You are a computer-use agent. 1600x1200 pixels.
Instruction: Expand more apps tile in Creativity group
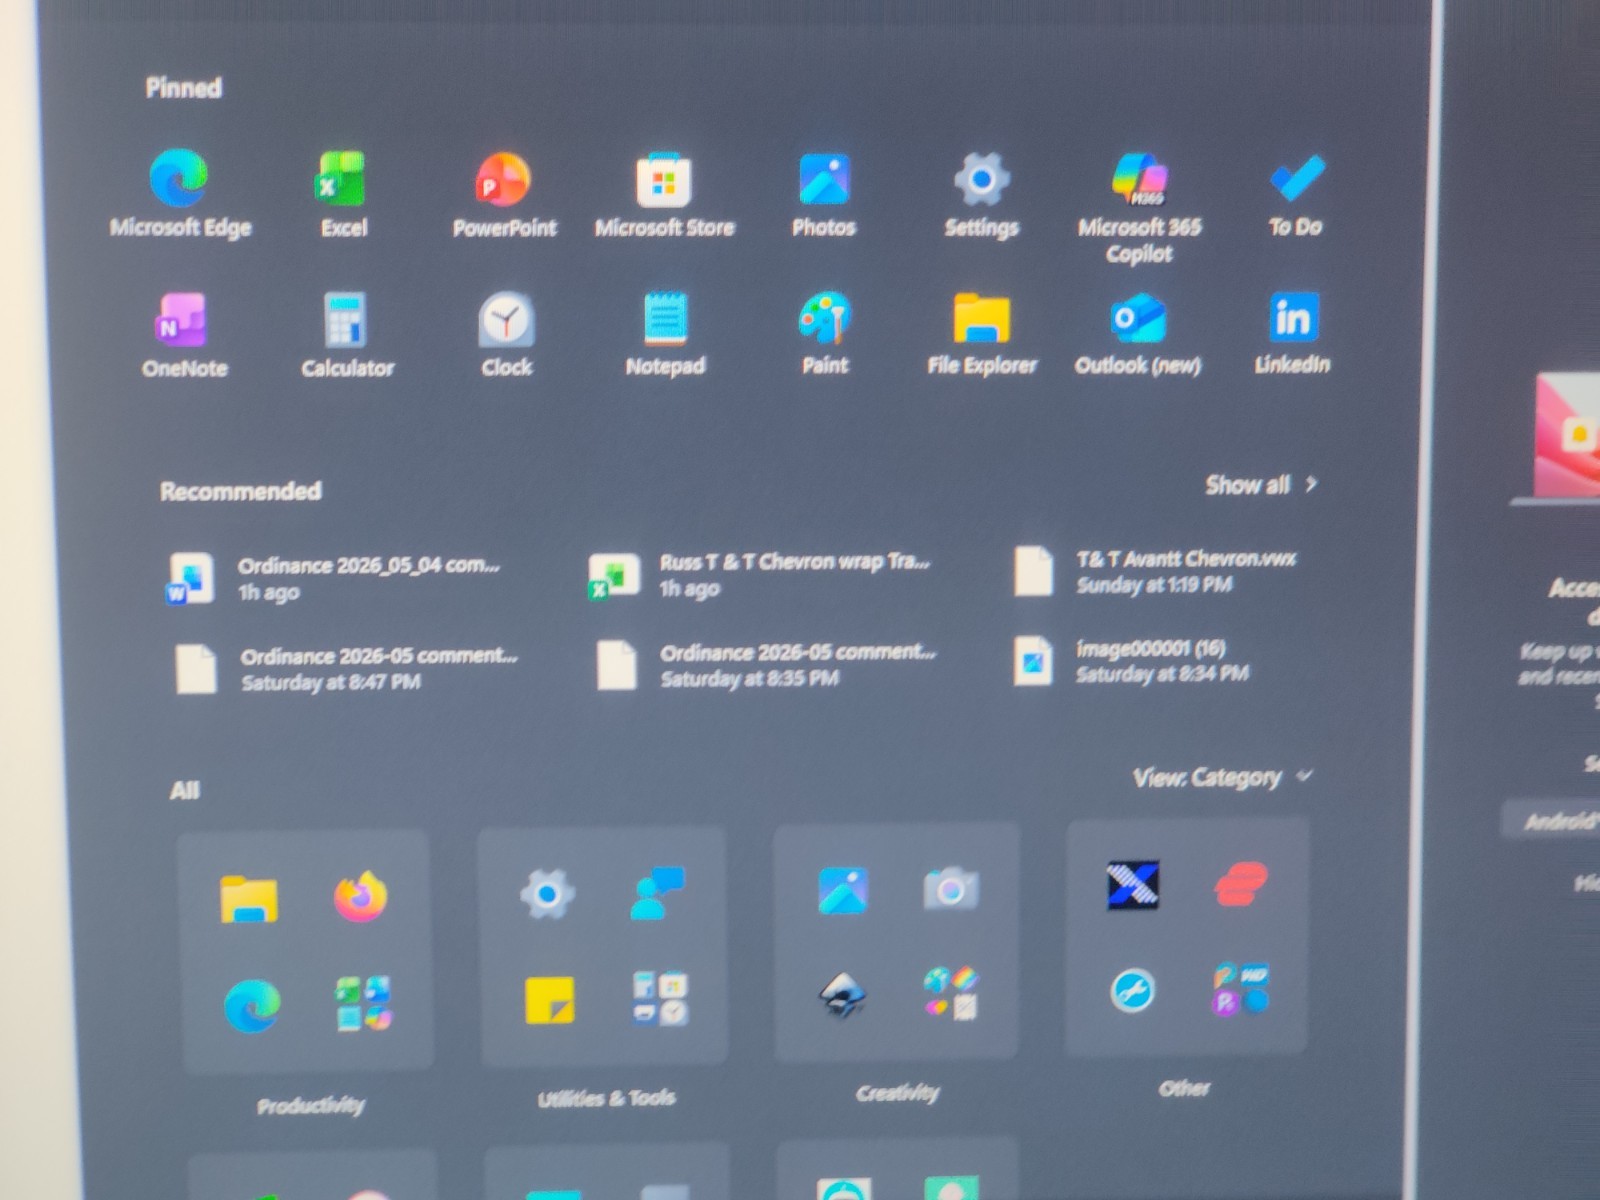coord(950,993)
